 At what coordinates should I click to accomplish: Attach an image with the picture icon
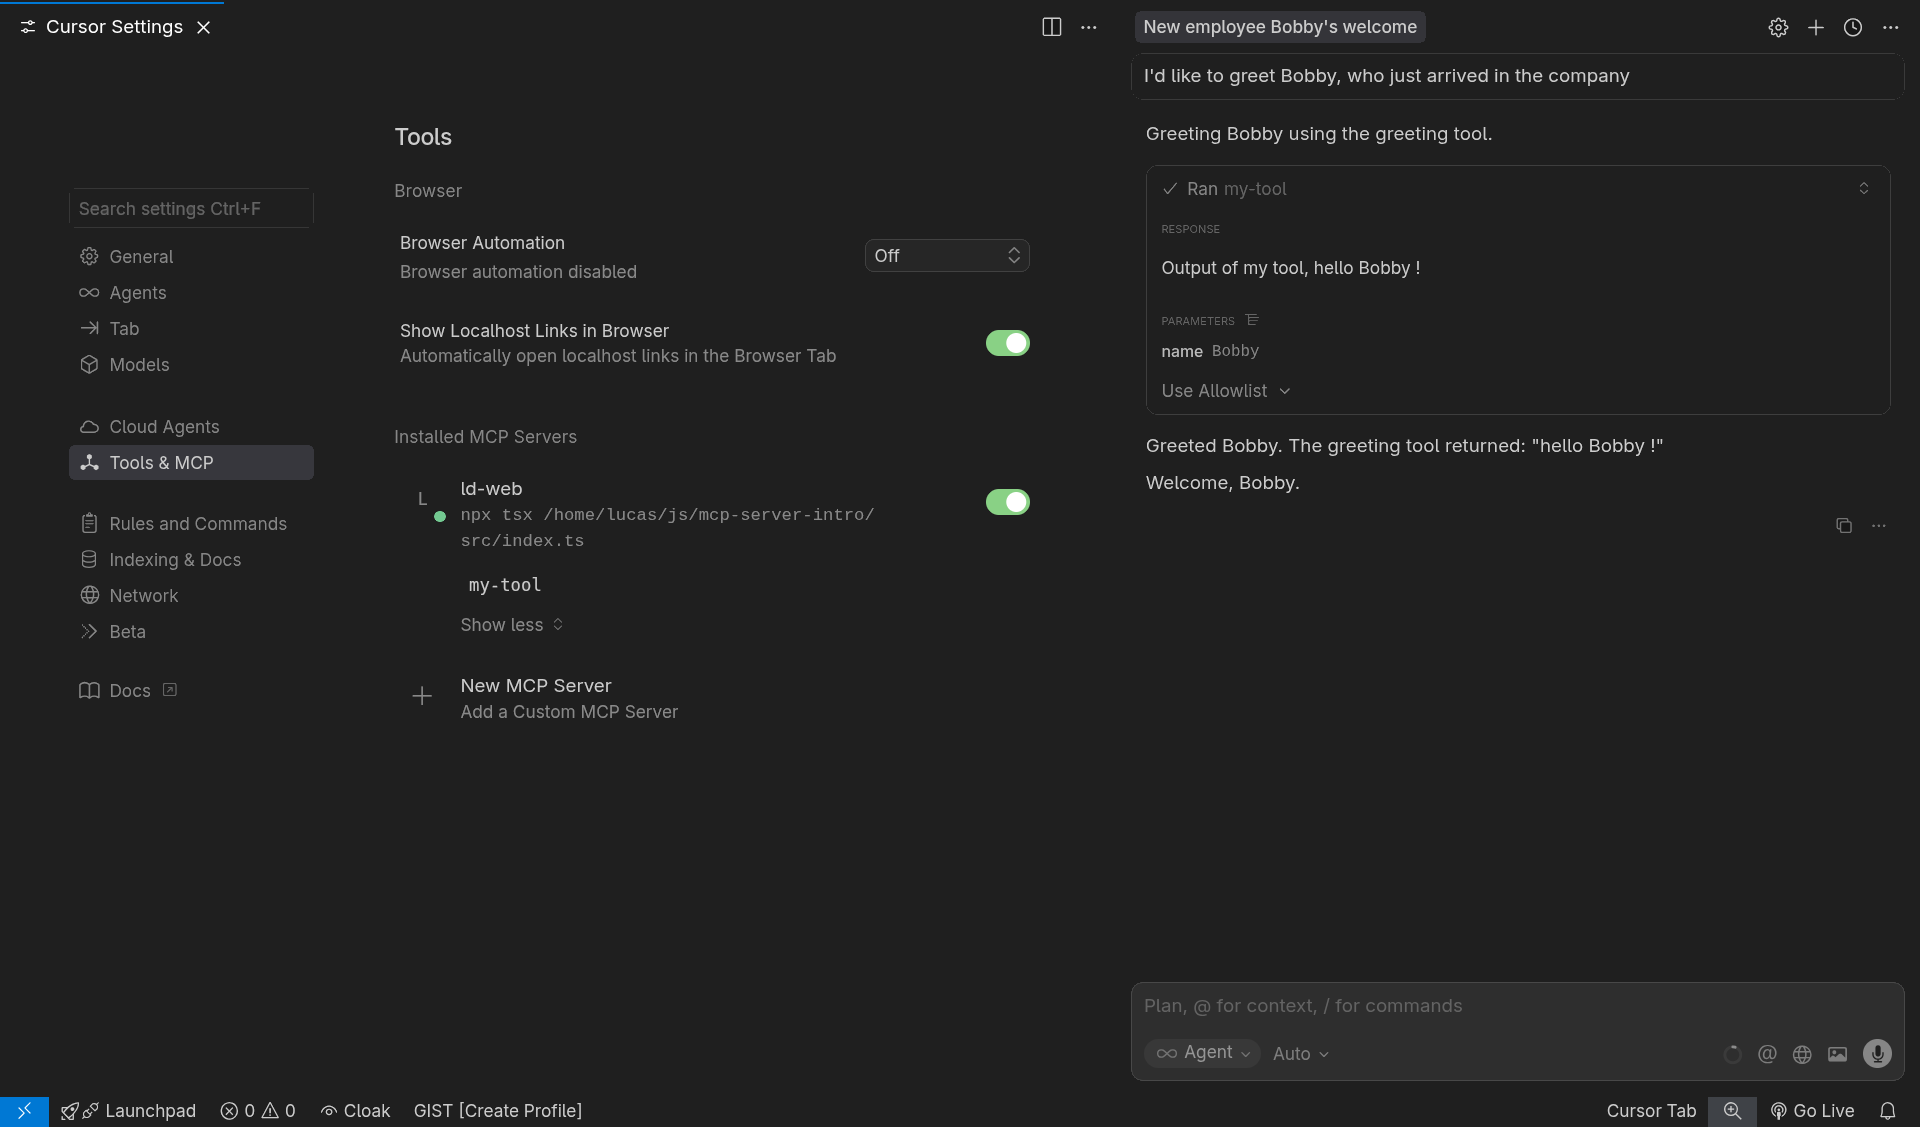[1837, 1054]
